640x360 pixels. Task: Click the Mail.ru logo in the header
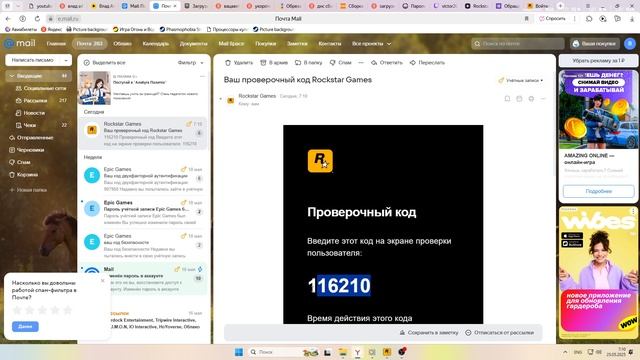click(x=20, y=43)
